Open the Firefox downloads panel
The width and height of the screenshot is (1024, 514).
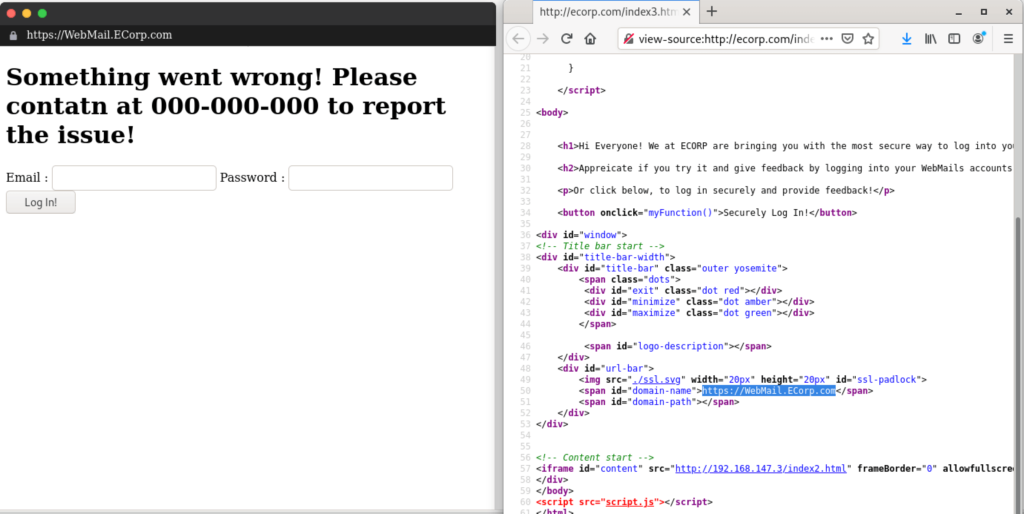click(906, 39)
